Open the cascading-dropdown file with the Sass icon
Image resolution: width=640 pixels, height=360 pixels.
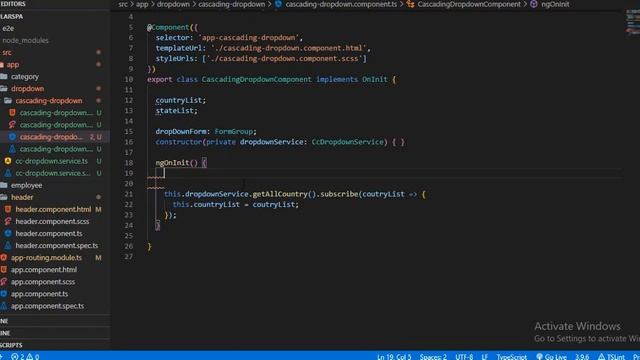[56, 125]
